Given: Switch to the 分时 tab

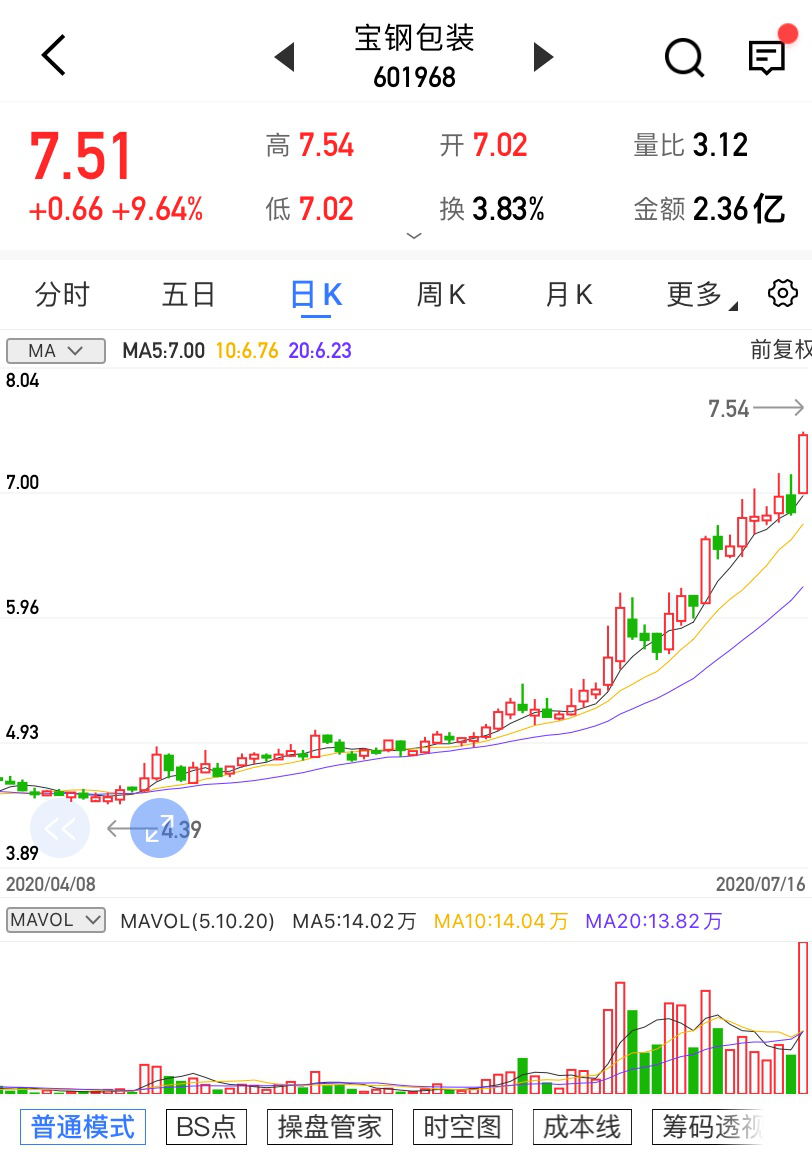Looking at the screenshot, I should [x=62, y=295].
